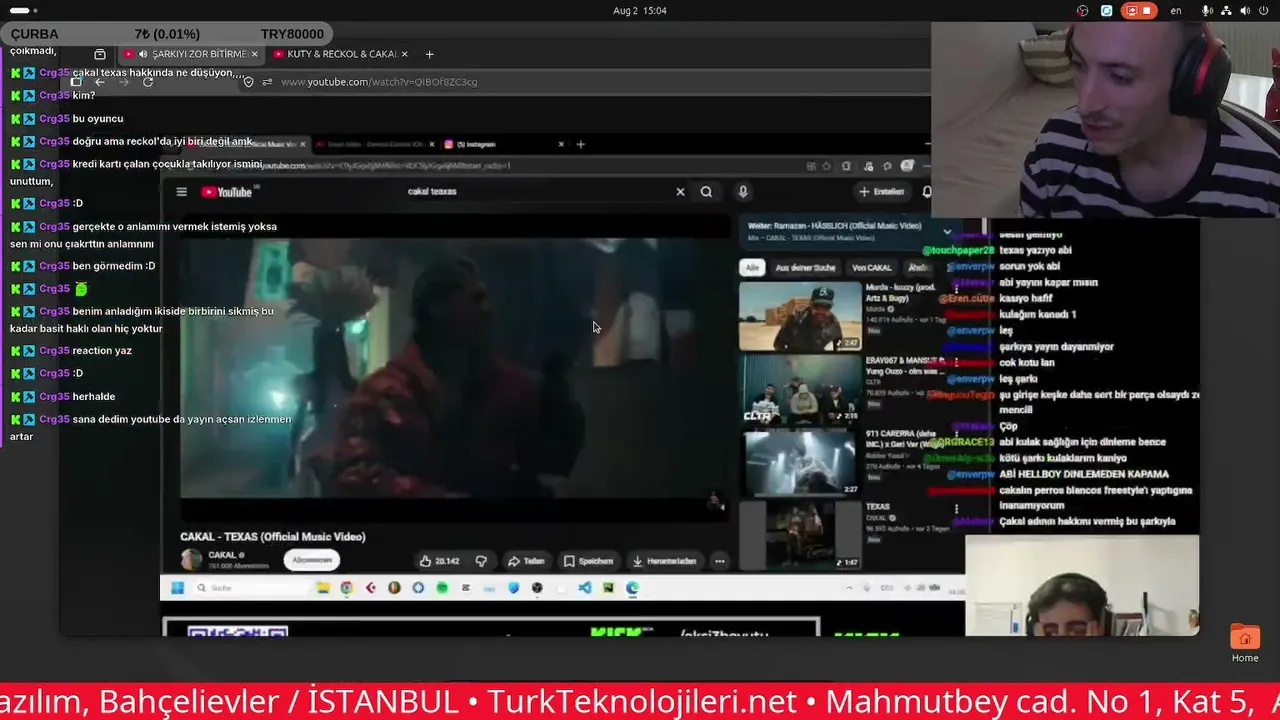Run the YouTube search with the magnifier button
Screen dimensions: 1280x720
[706, 192]
